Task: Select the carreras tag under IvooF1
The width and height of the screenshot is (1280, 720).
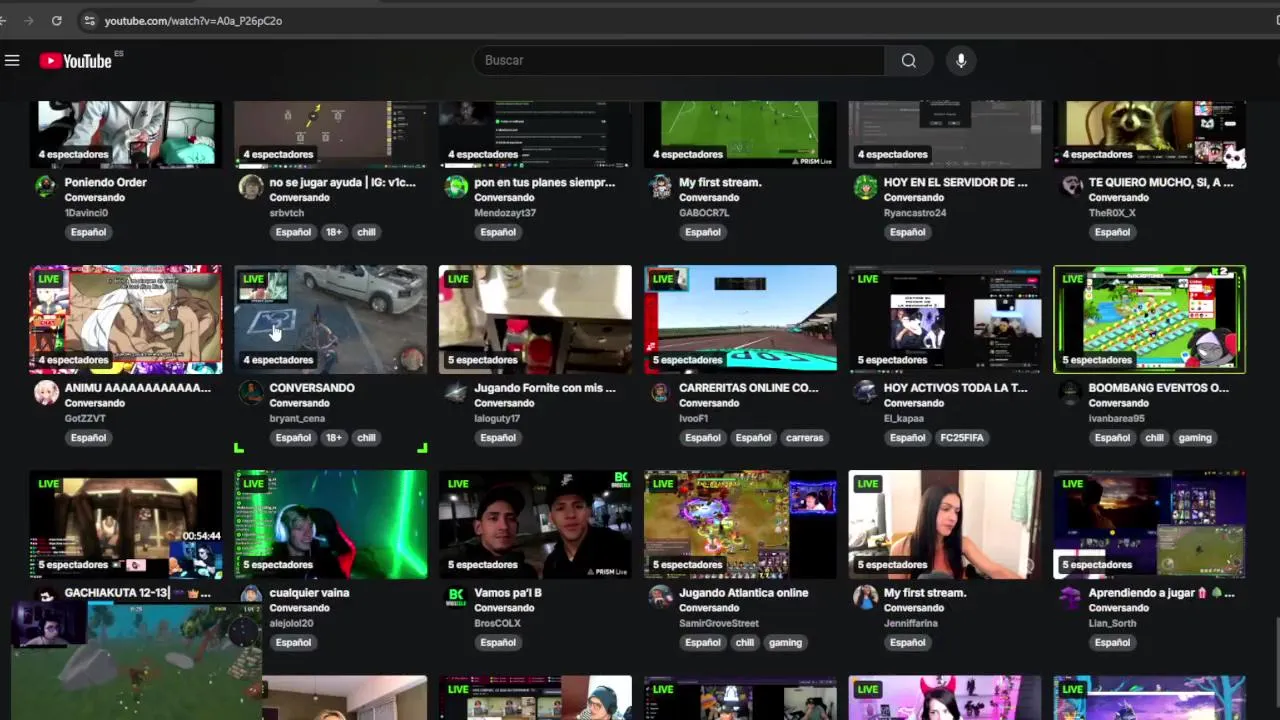Action: tap(804, 438)
